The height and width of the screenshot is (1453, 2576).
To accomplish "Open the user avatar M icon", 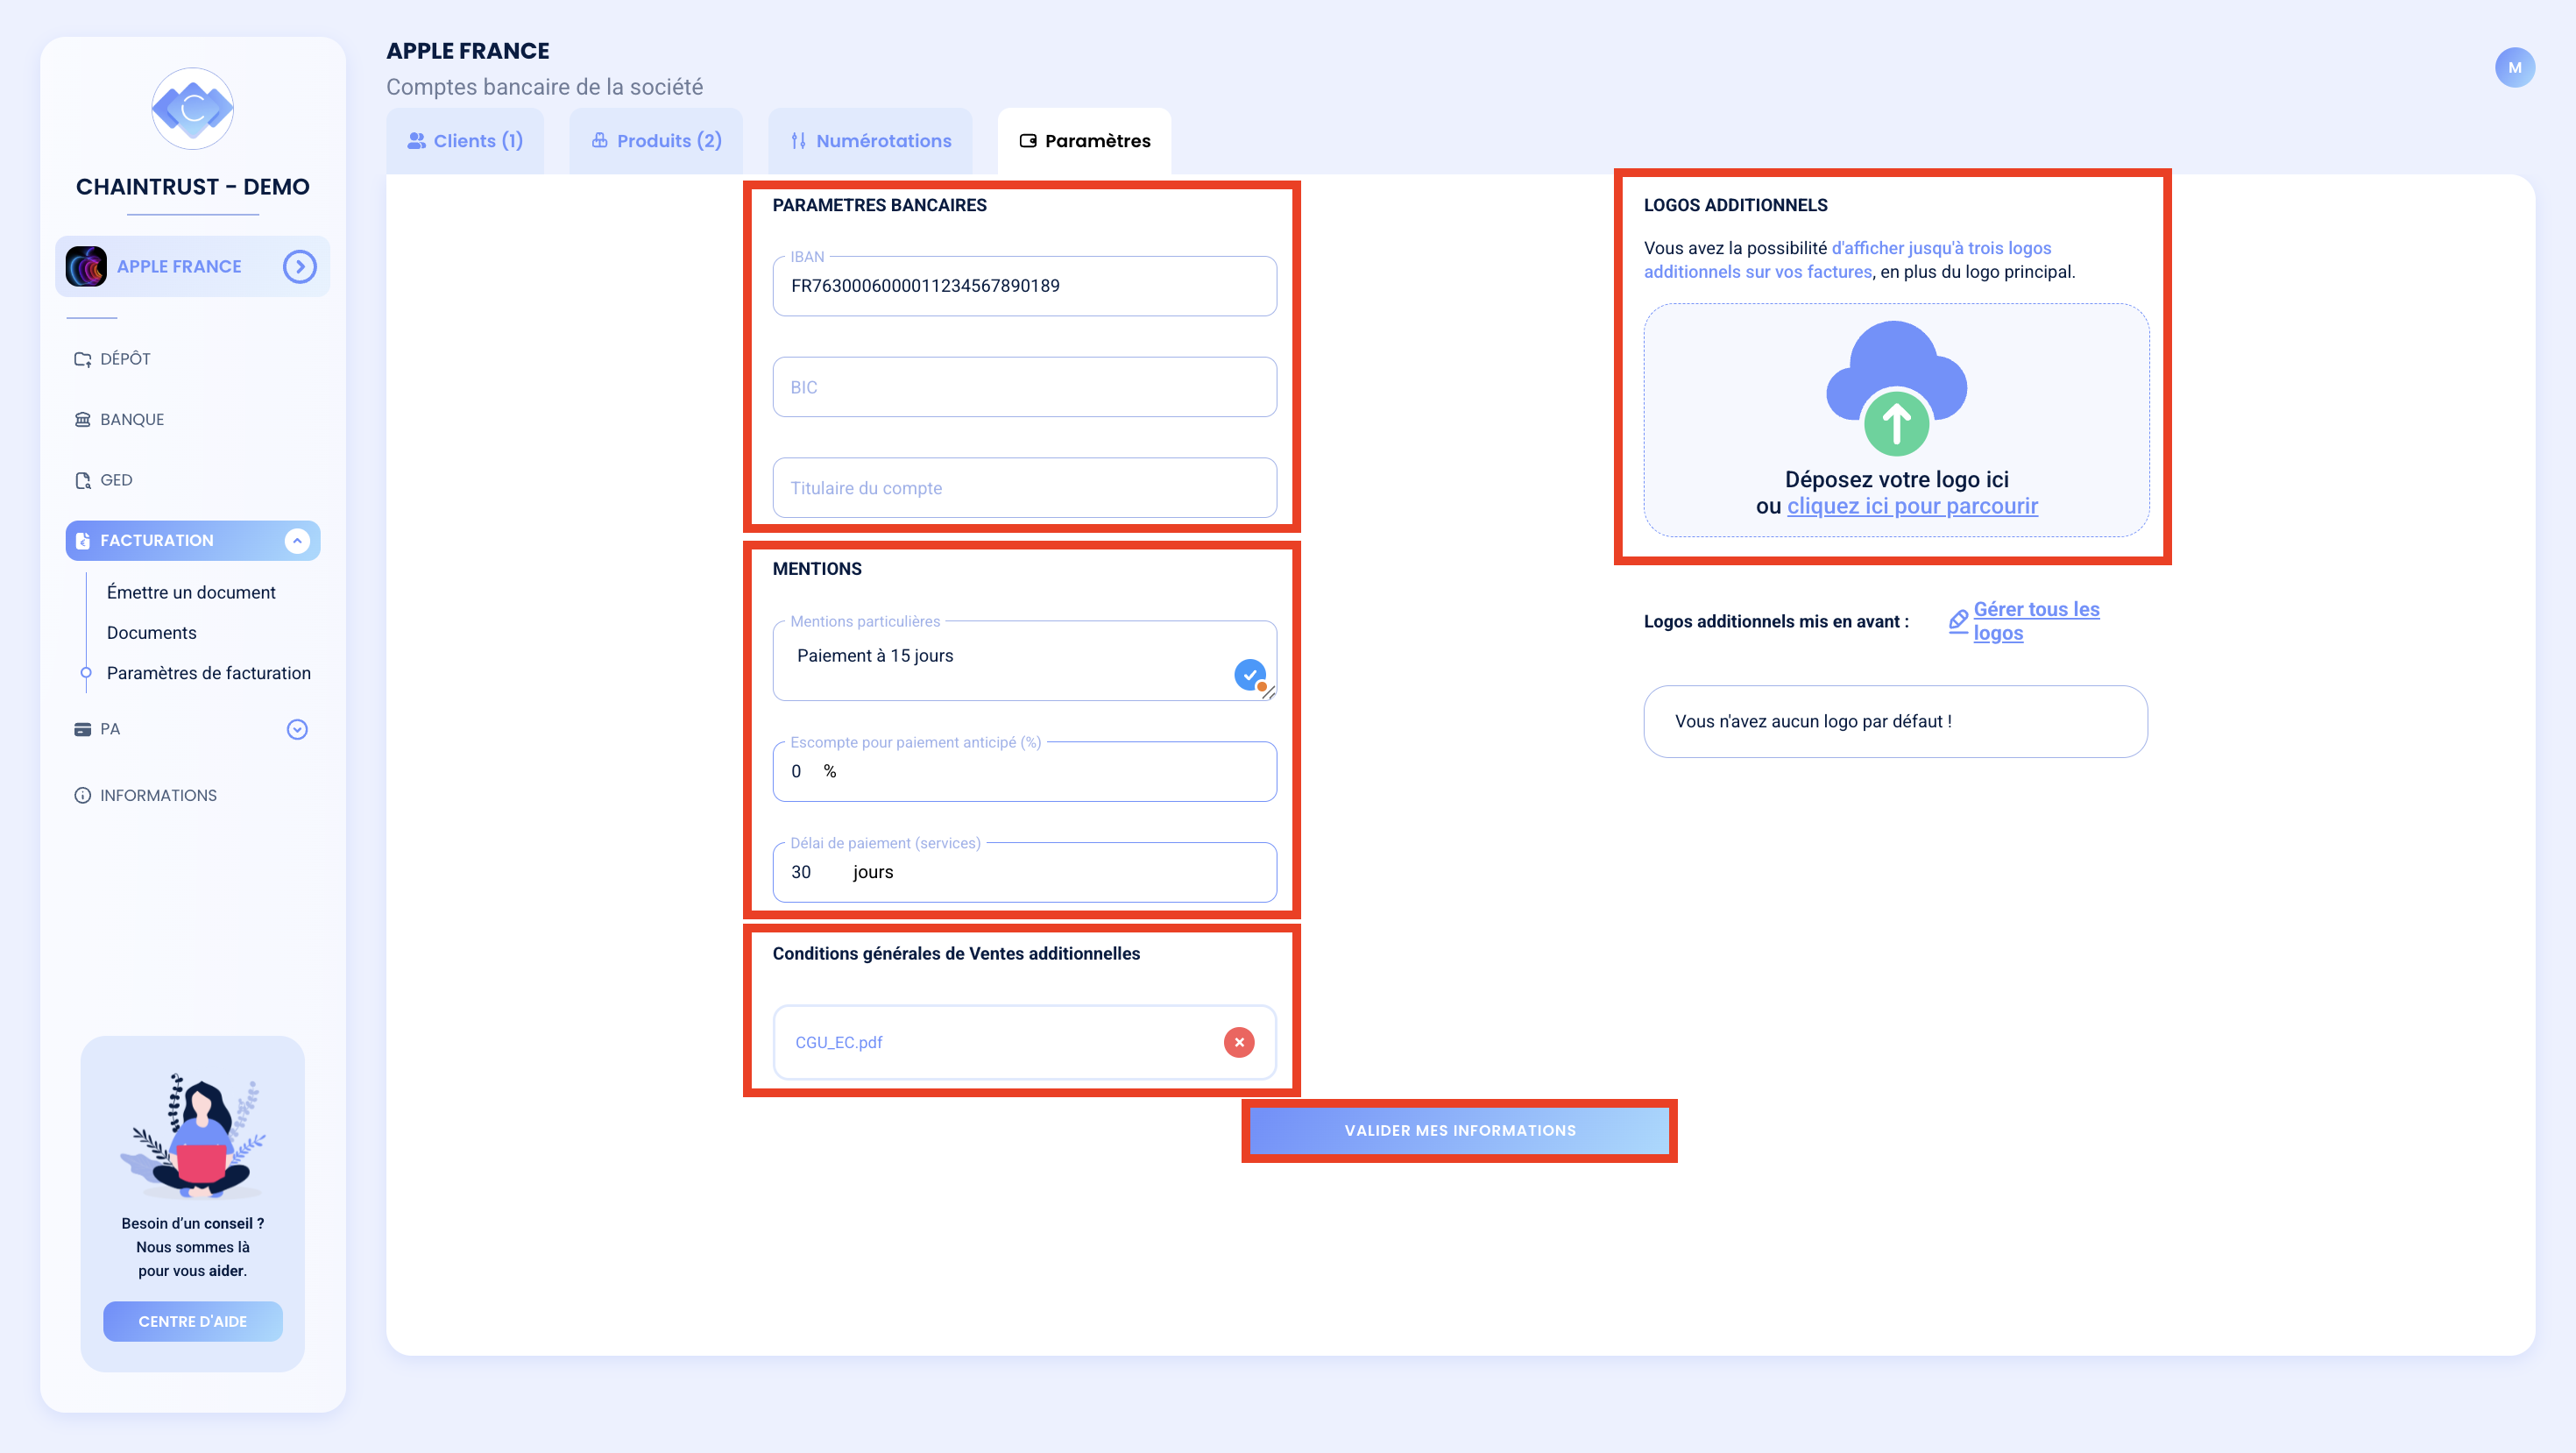I will pyautogui.click(x=2514, y=68).
